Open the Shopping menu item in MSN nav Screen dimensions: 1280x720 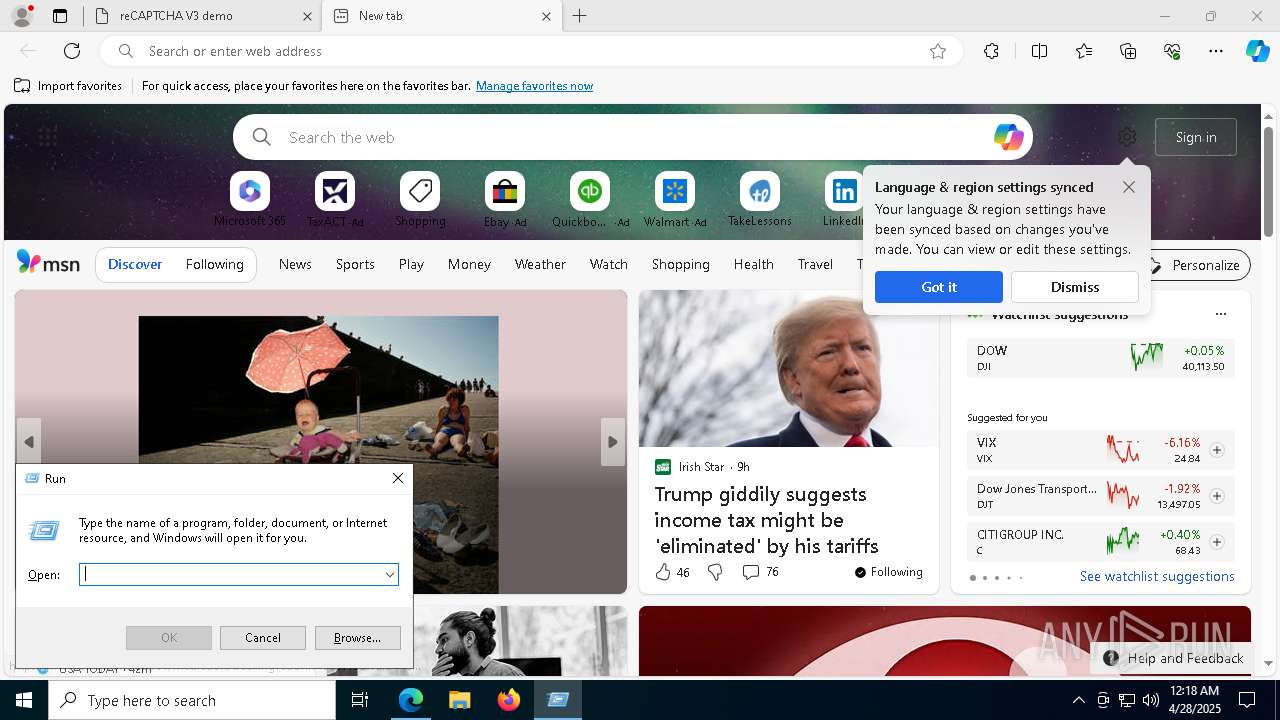tap(680, 264)
